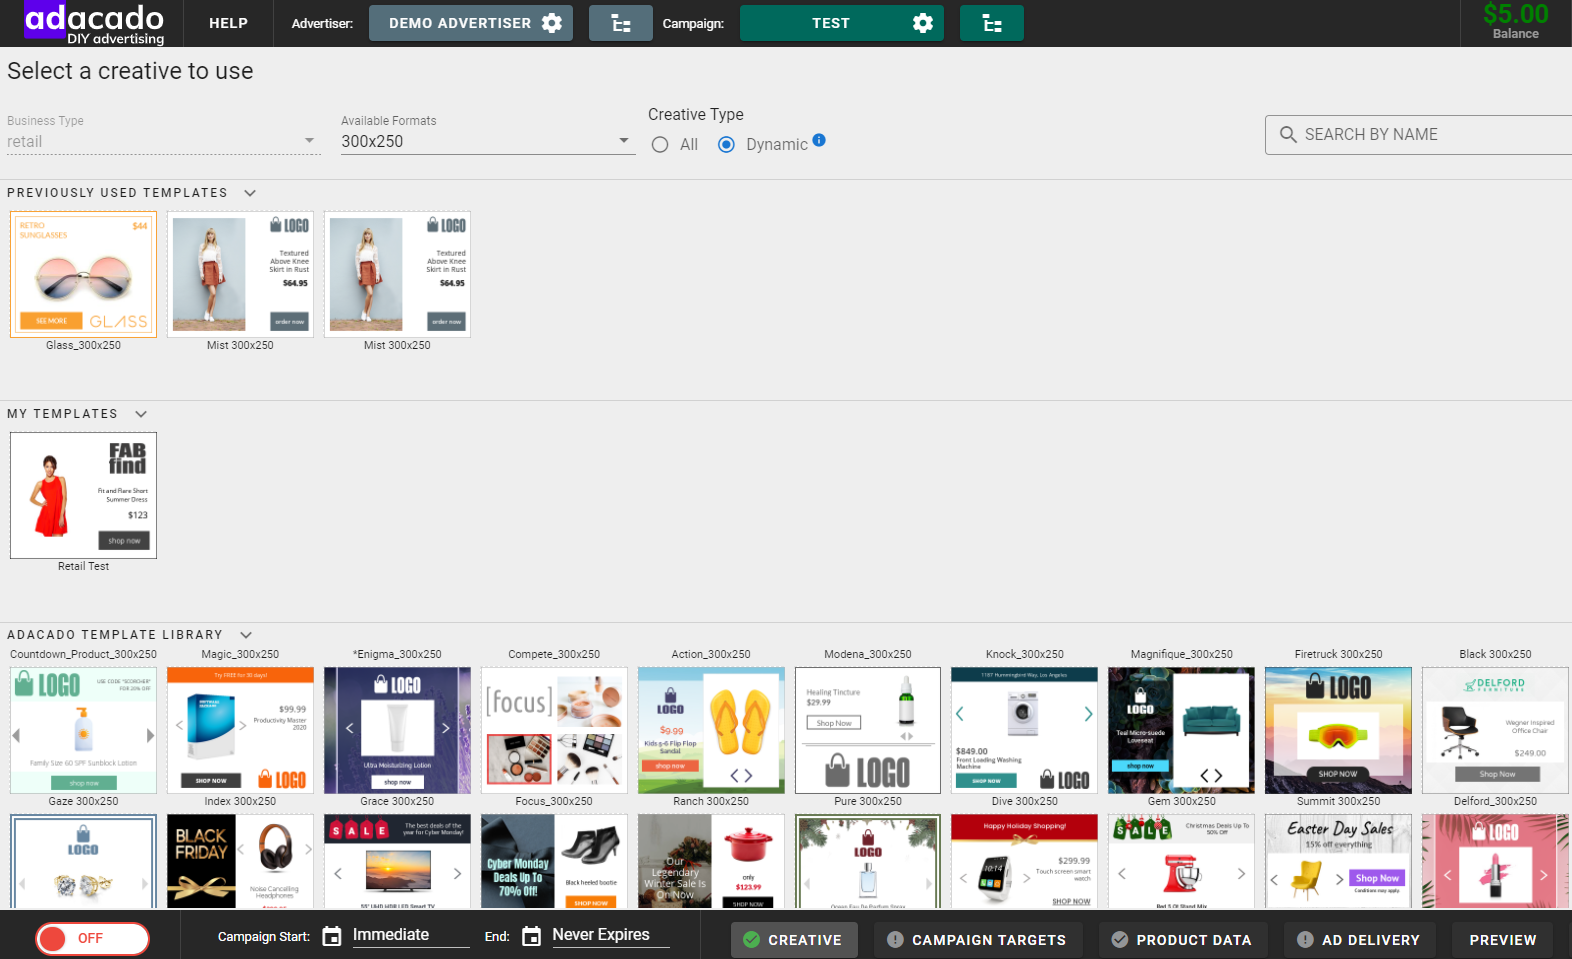Click the Immediate campaign start field
The image size is (1572, 959).
coord(410,935)
